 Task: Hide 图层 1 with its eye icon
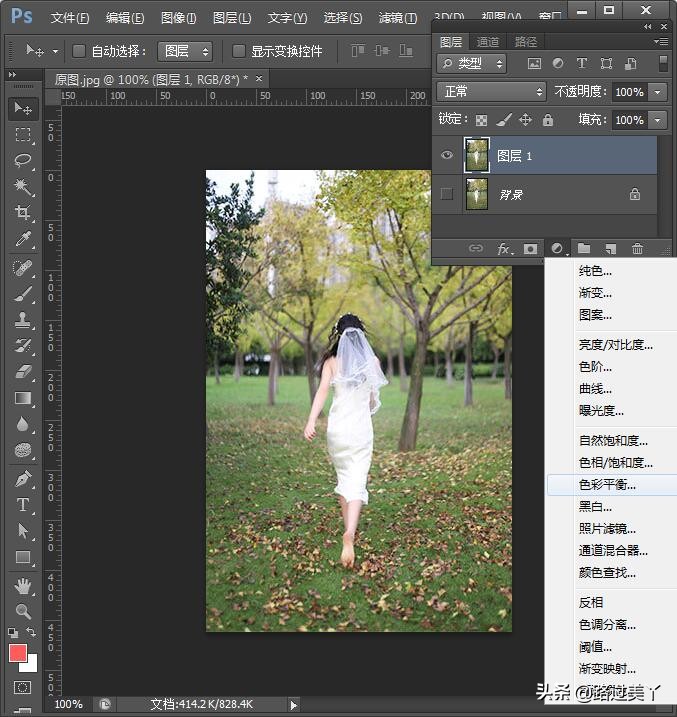447,156
